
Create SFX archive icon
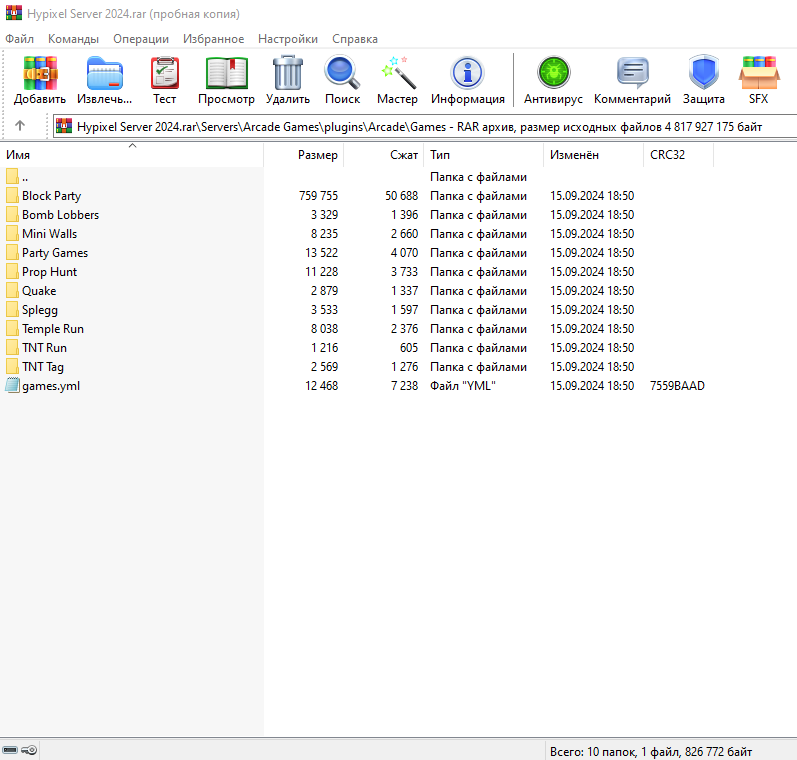(x=758, y=73)
